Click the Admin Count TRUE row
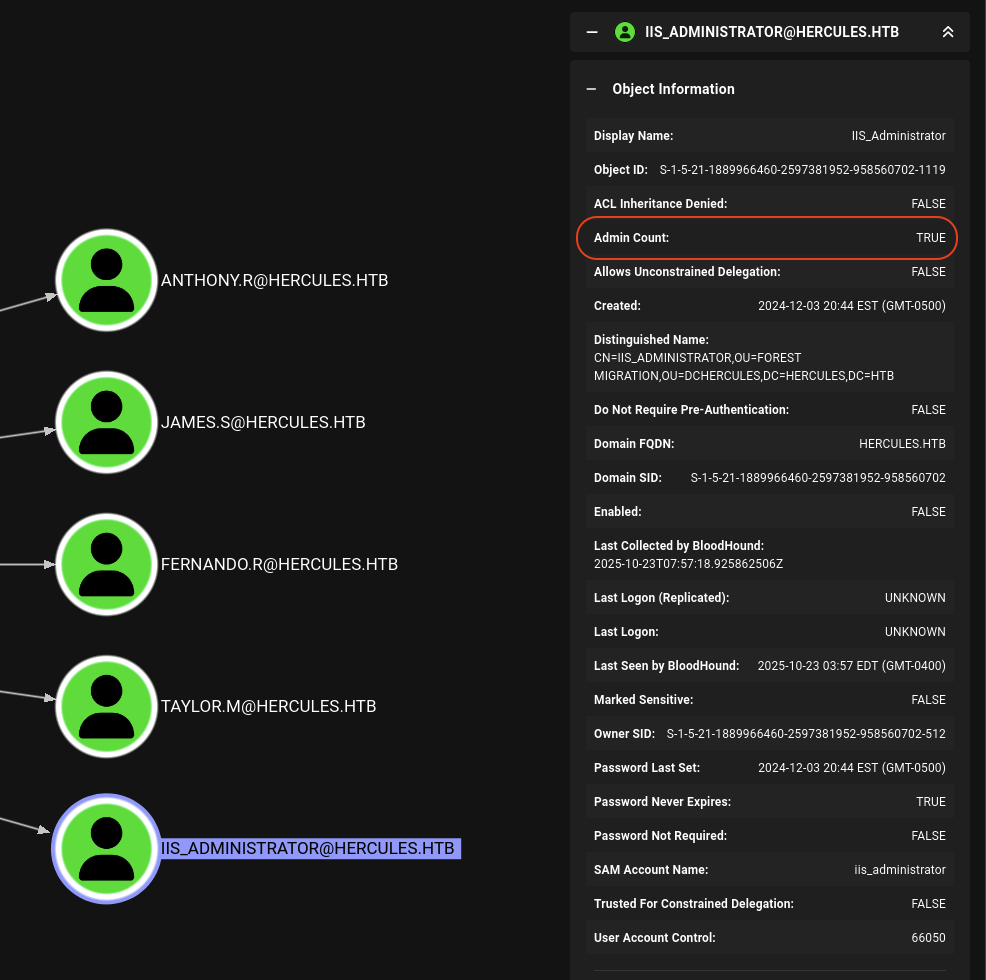Image resolution: width=986 pixels, height=980 pixels. point(768,238)
